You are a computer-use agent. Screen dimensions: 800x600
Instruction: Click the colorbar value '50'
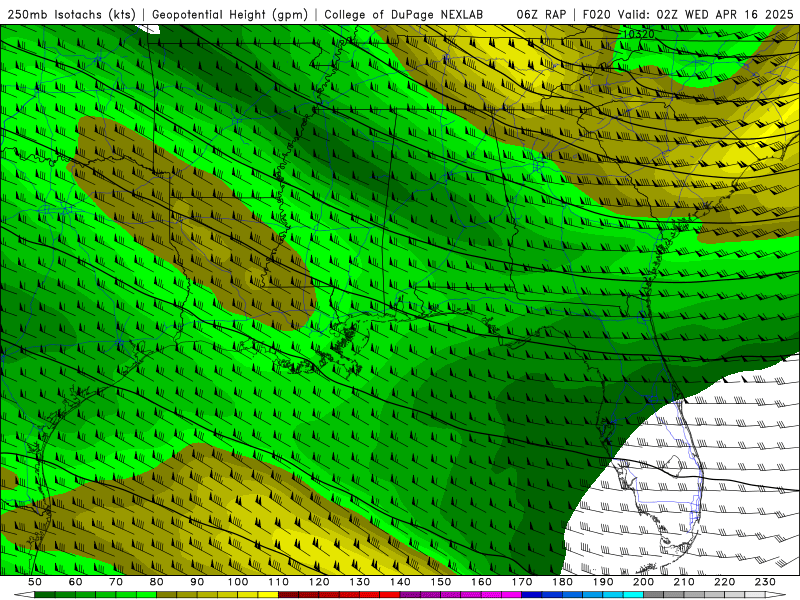[x=35, y=582]
